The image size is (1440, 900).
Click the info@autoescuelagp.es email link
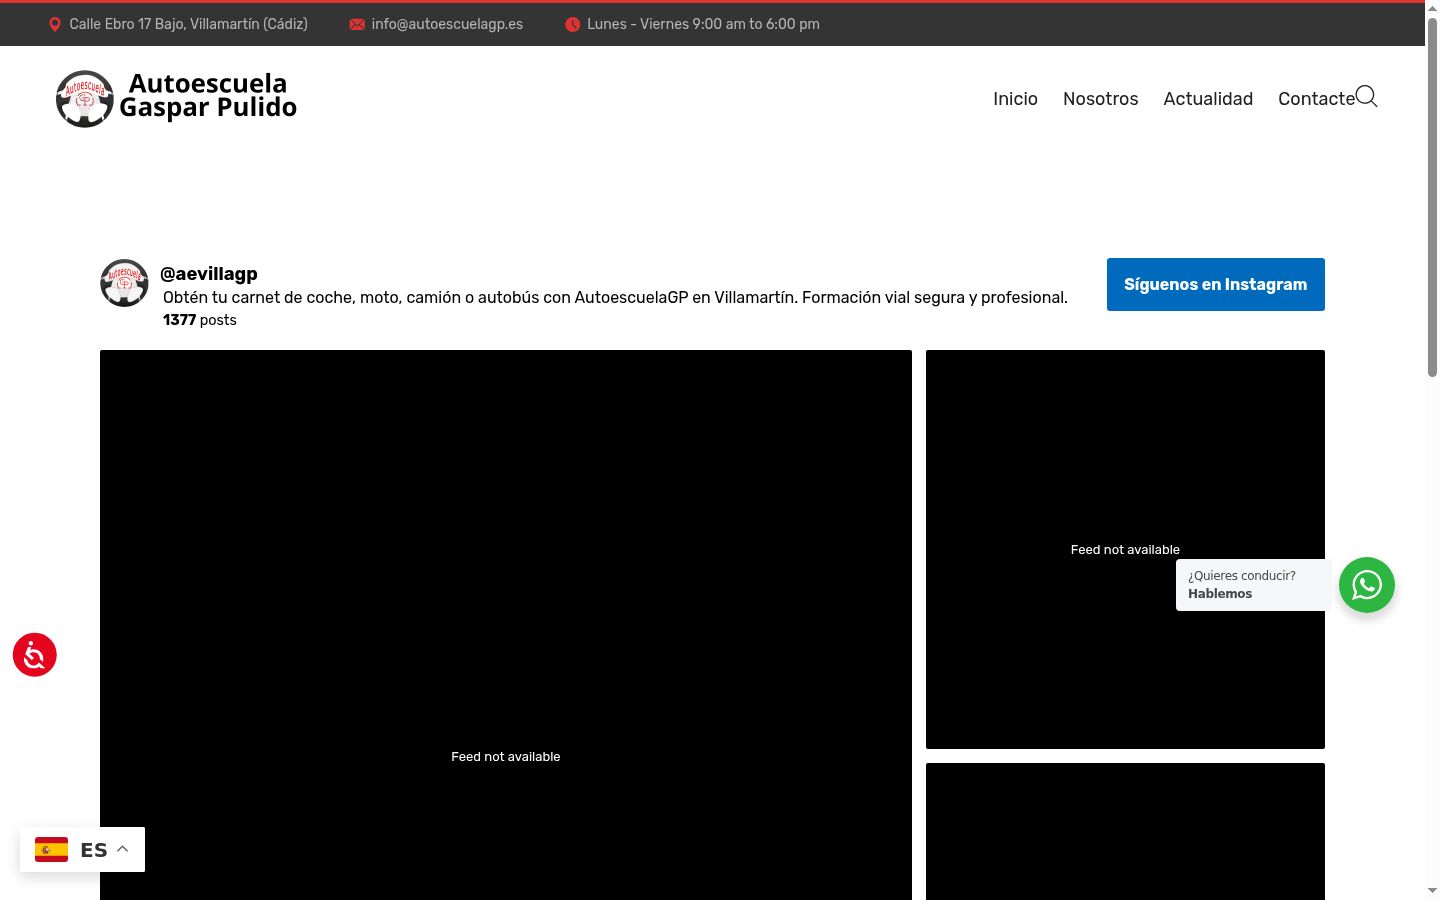pyautogui.click(x=447, y=24)
